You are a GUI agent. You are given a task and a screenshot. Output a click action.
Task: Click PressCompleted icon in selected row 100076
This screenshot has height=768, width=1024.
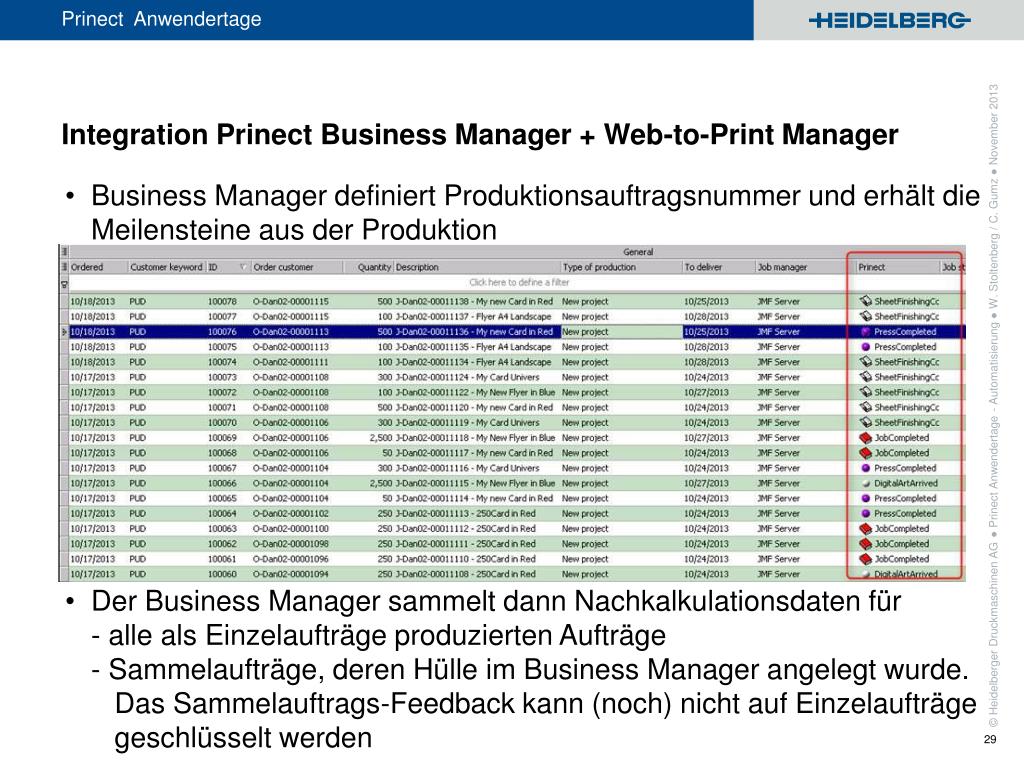tap(865, 332)
